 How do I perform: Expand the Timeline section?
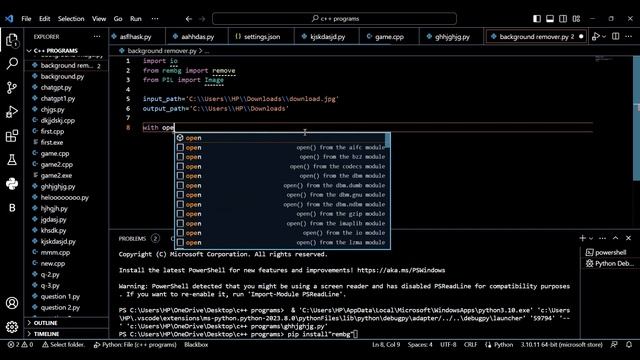46,334
